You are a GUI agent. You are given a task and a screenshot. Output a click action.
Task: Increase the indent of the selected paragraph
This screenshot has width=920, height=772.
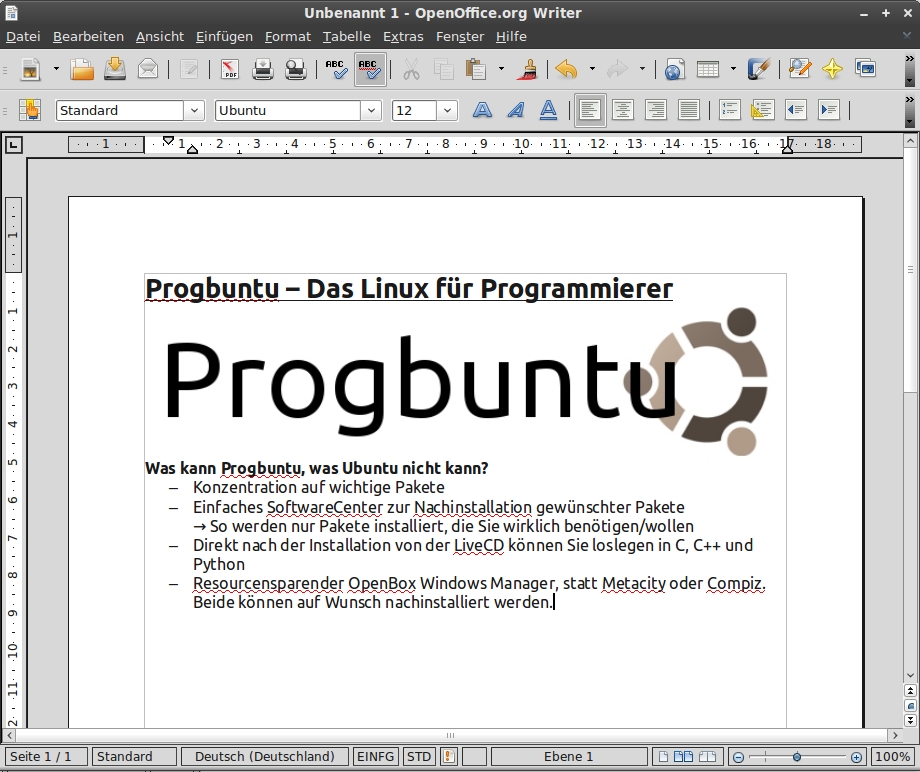pyautogui.click(x=828, y=110)
